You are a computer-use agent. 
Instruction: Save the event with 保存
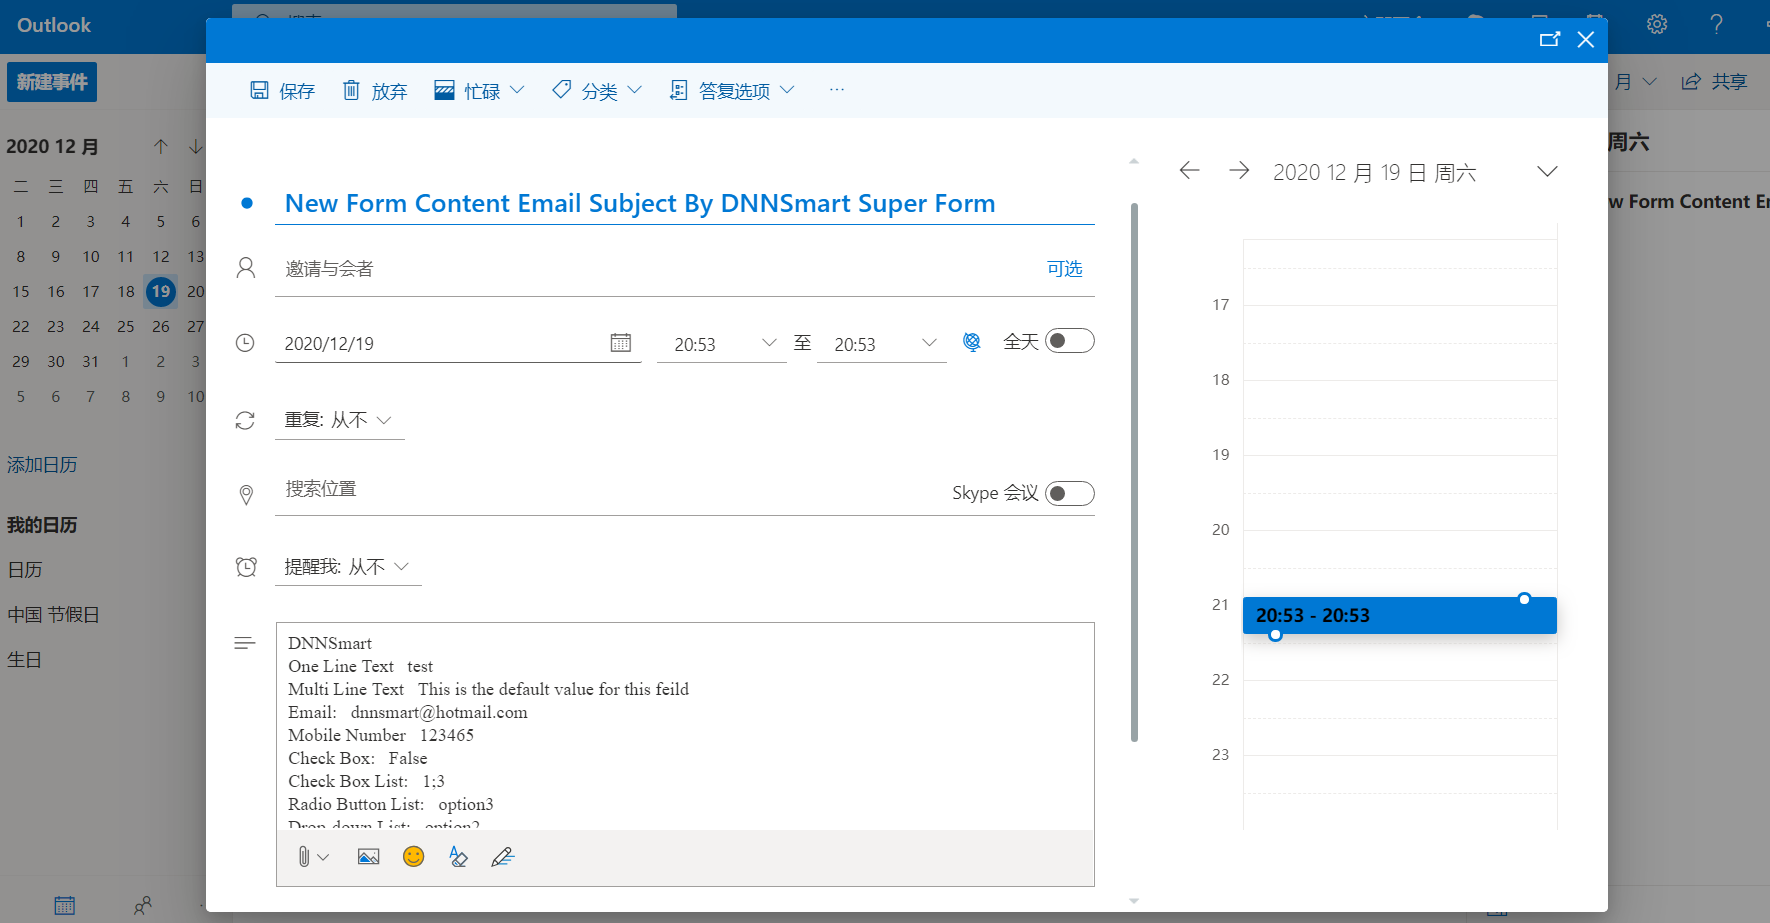pyautogui.click(x=282, y=91)
